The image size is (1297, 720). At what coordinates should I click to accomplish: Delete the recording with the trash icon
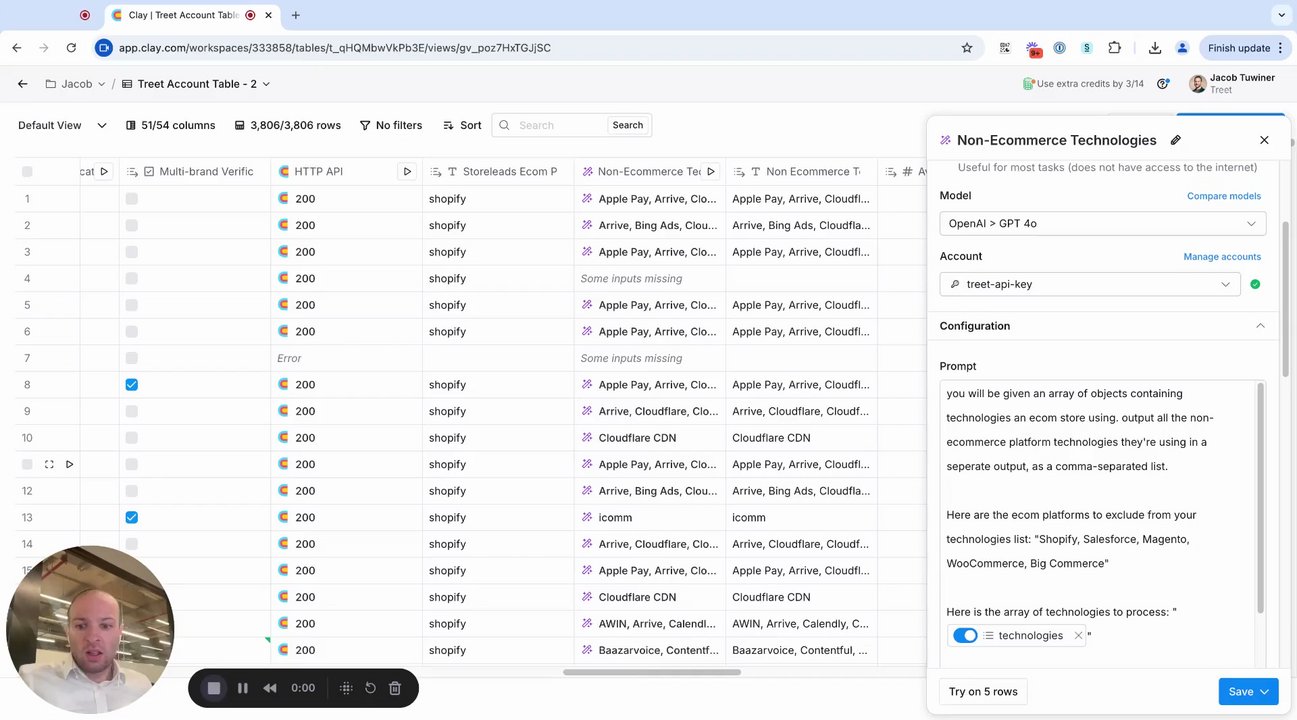click(x=395, y=688)
